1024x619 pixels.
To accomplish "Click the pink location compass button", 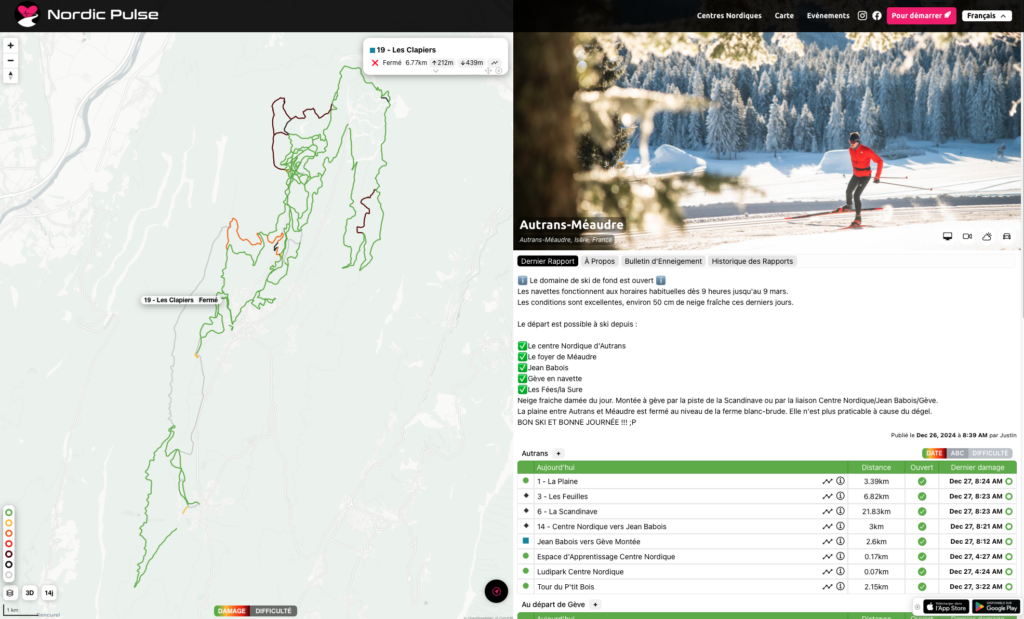I will pos(496,591).
